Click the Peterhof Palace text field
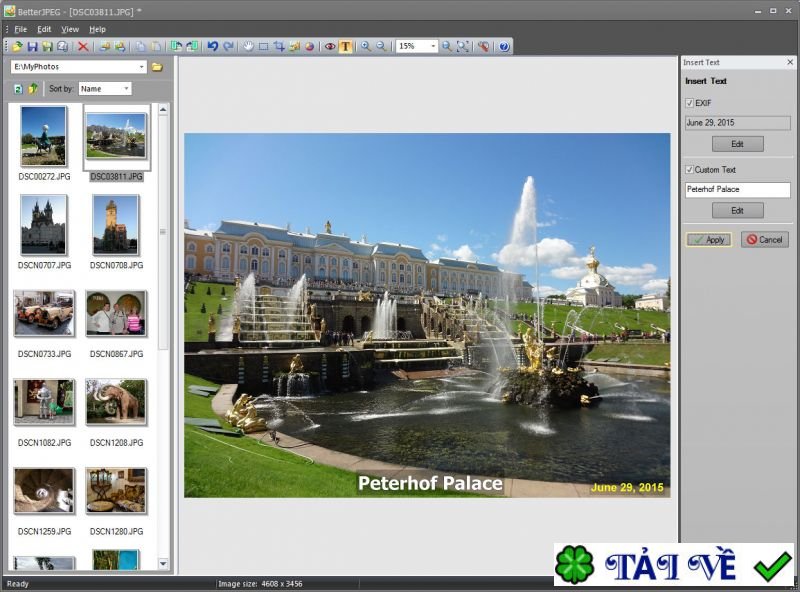The image size is (800, 592). pyautogui.click(x=737, y=189)
